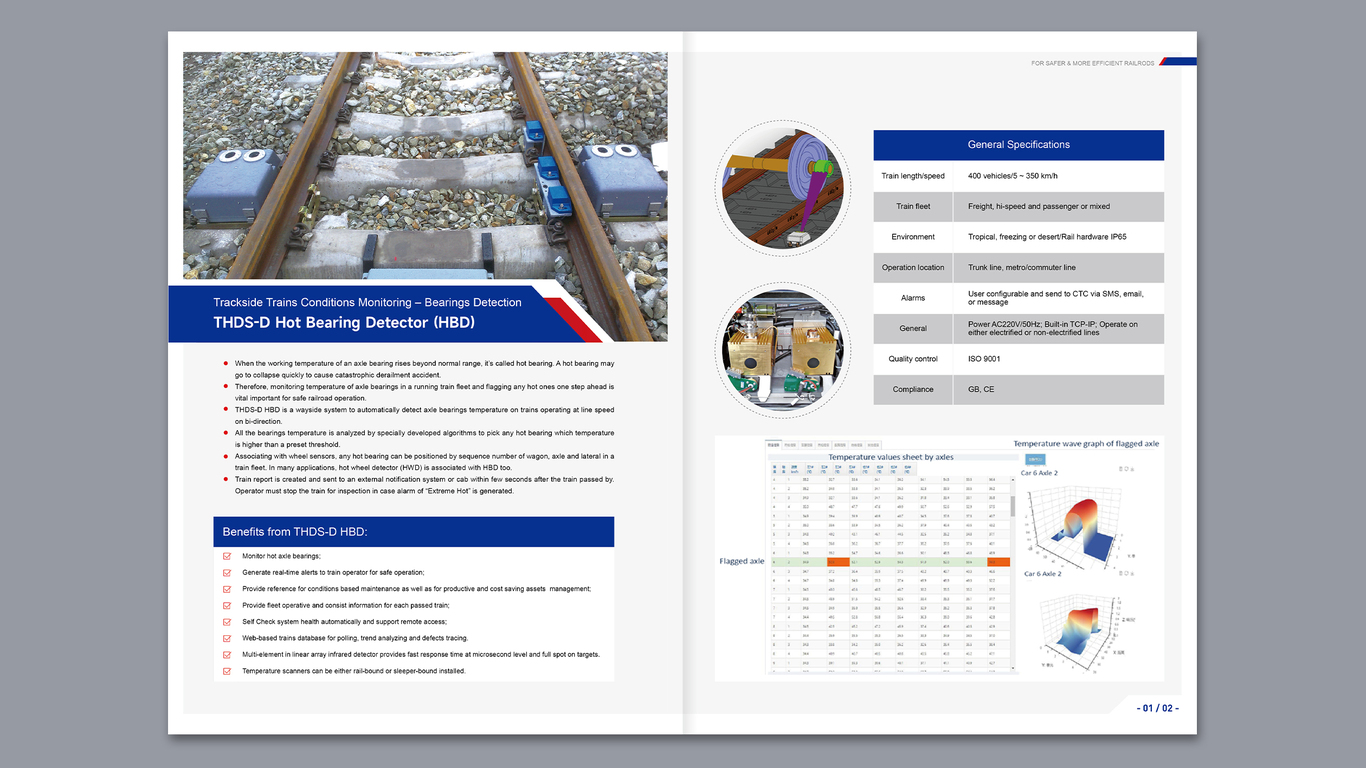
Task: Click 'Trunk line, metro/commuter line' value
Action: (1022, 268)
